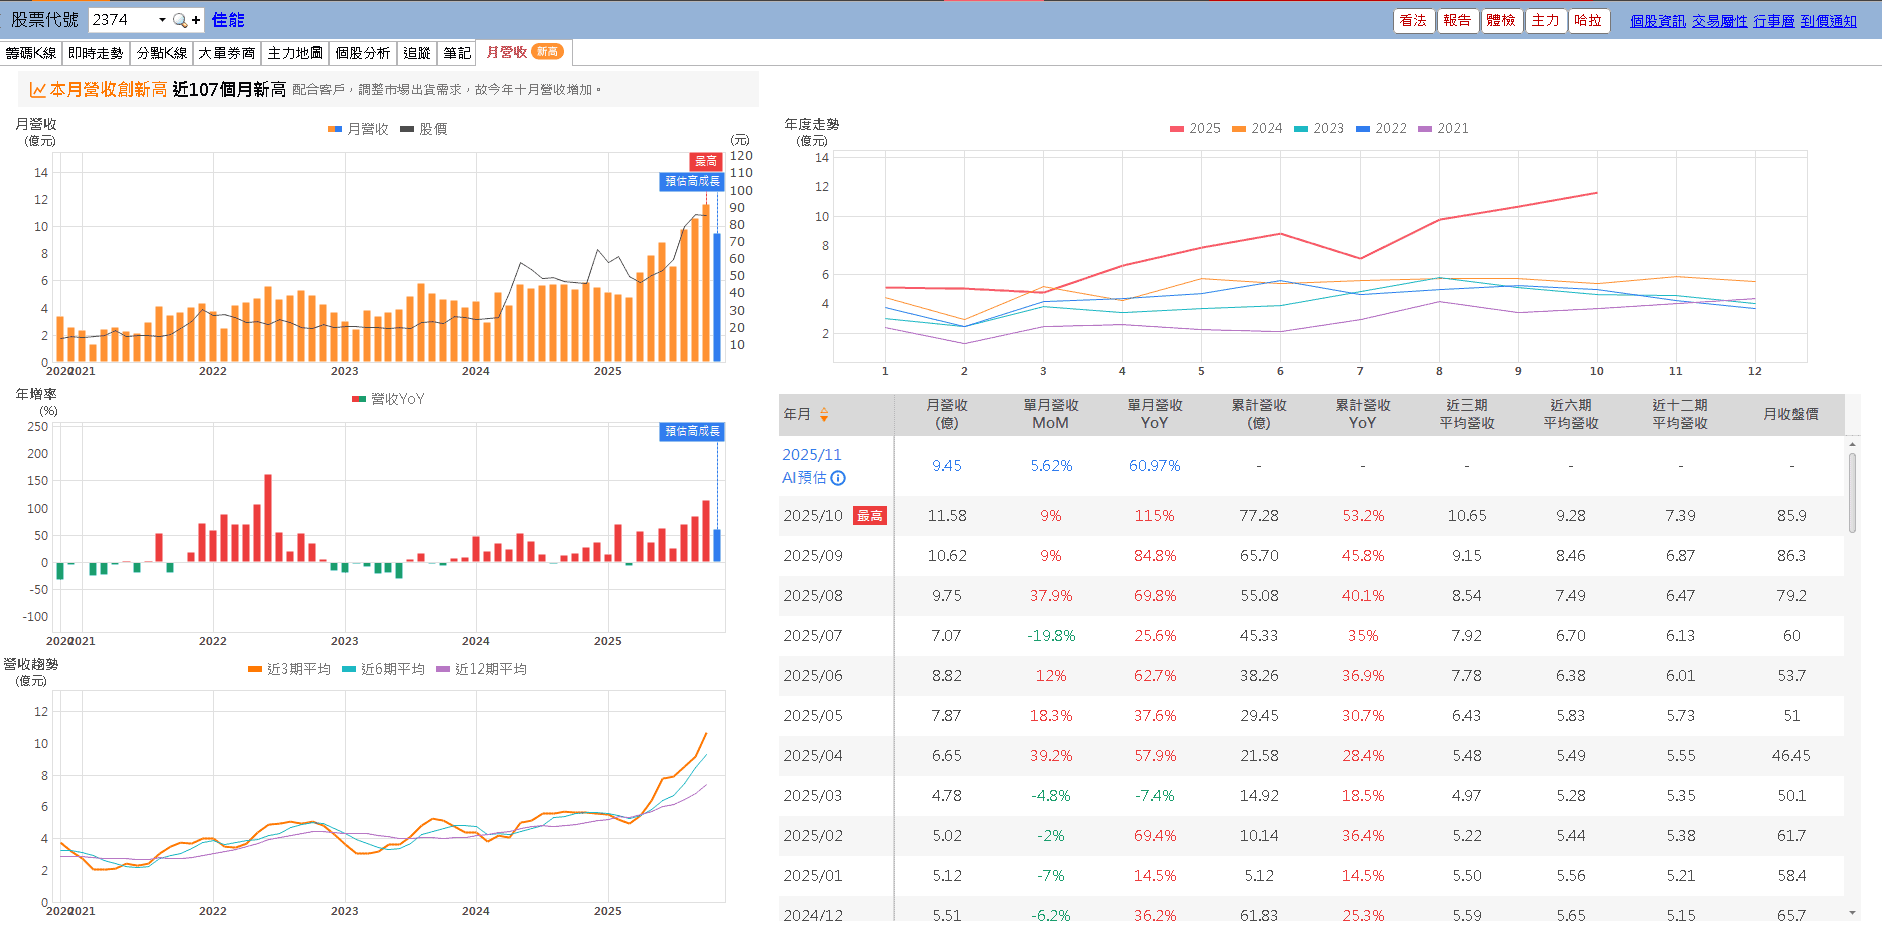Toggle 近12期平均 series in trend legend
Image resolution: width=1882 pixels, height=952 pixels.
(x=481, y=669)
